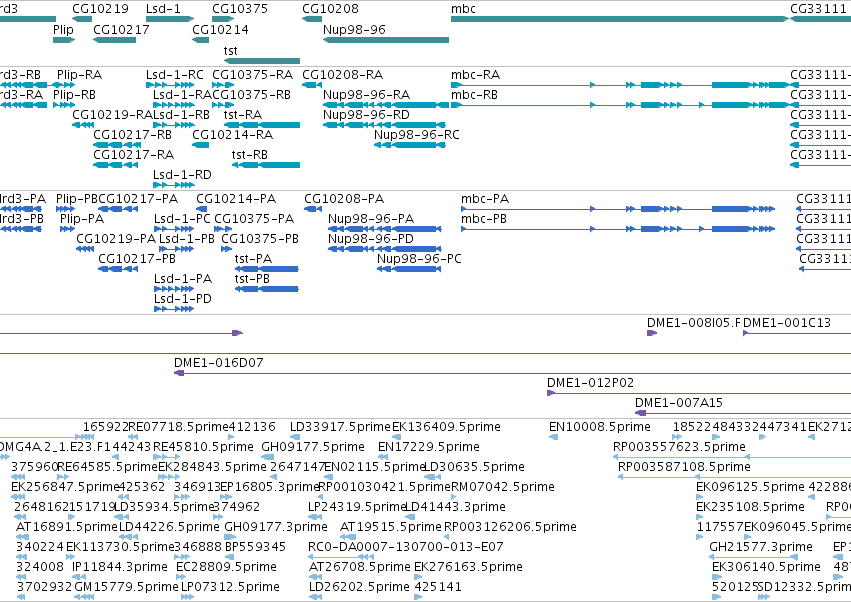The height and width of the screenshot is (602, 851).
Task: Click the CG10219 gene label
Action: (100, 9)
